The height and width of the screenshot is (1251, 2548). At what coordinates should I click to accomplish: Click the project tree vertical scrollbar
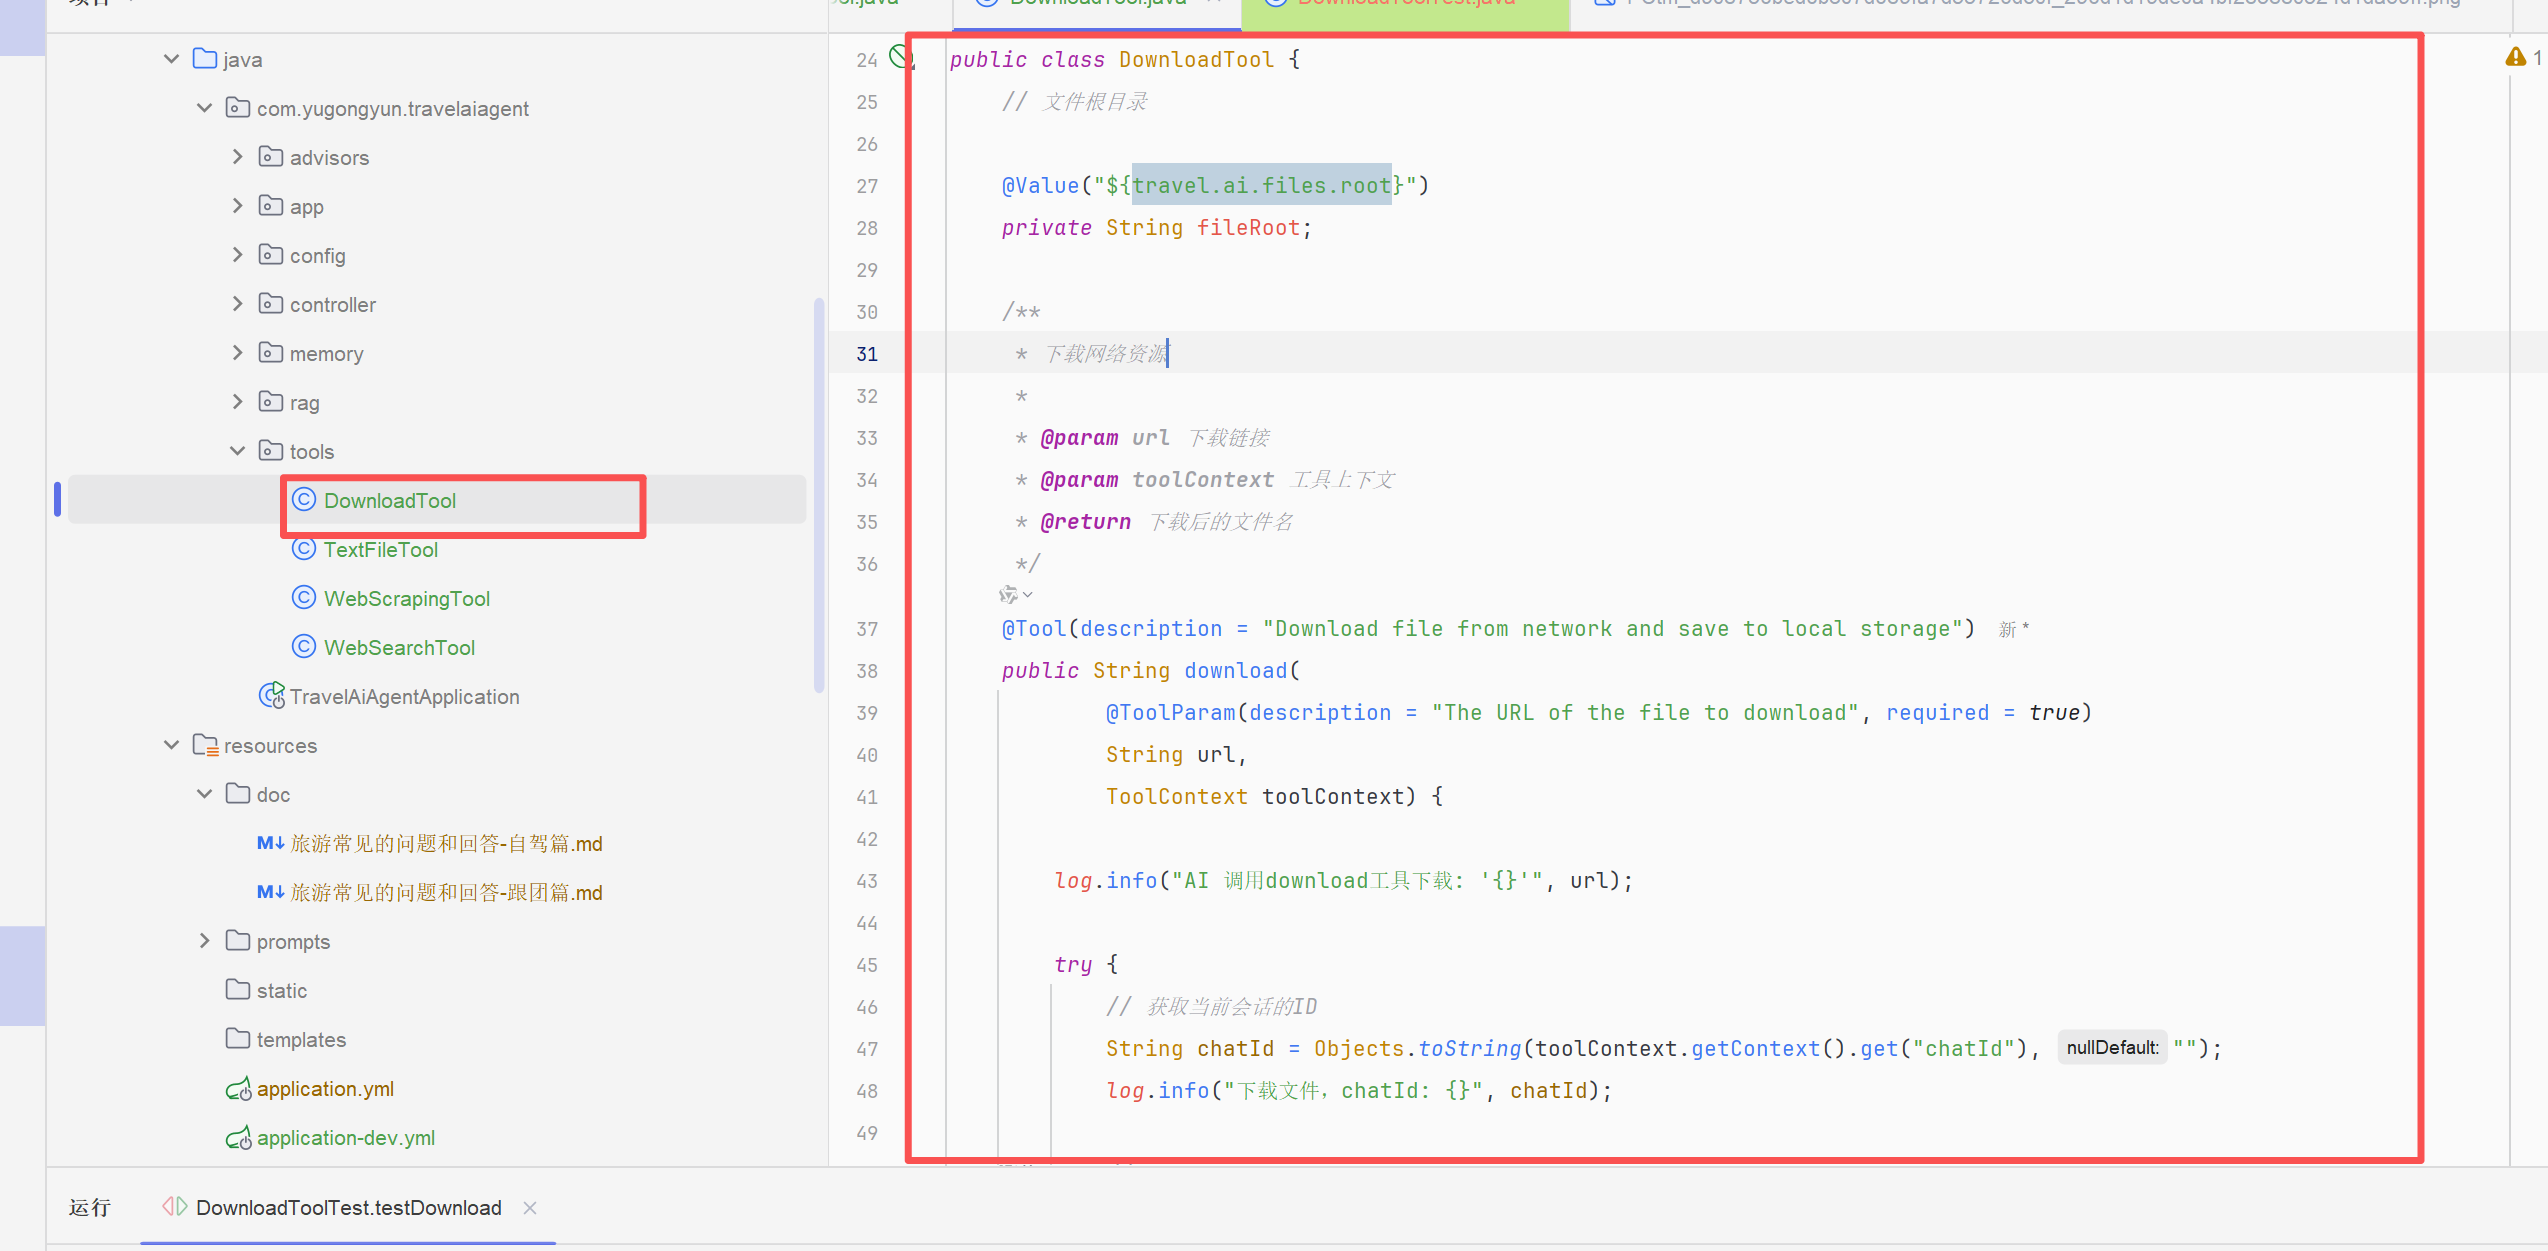(819, 495)
